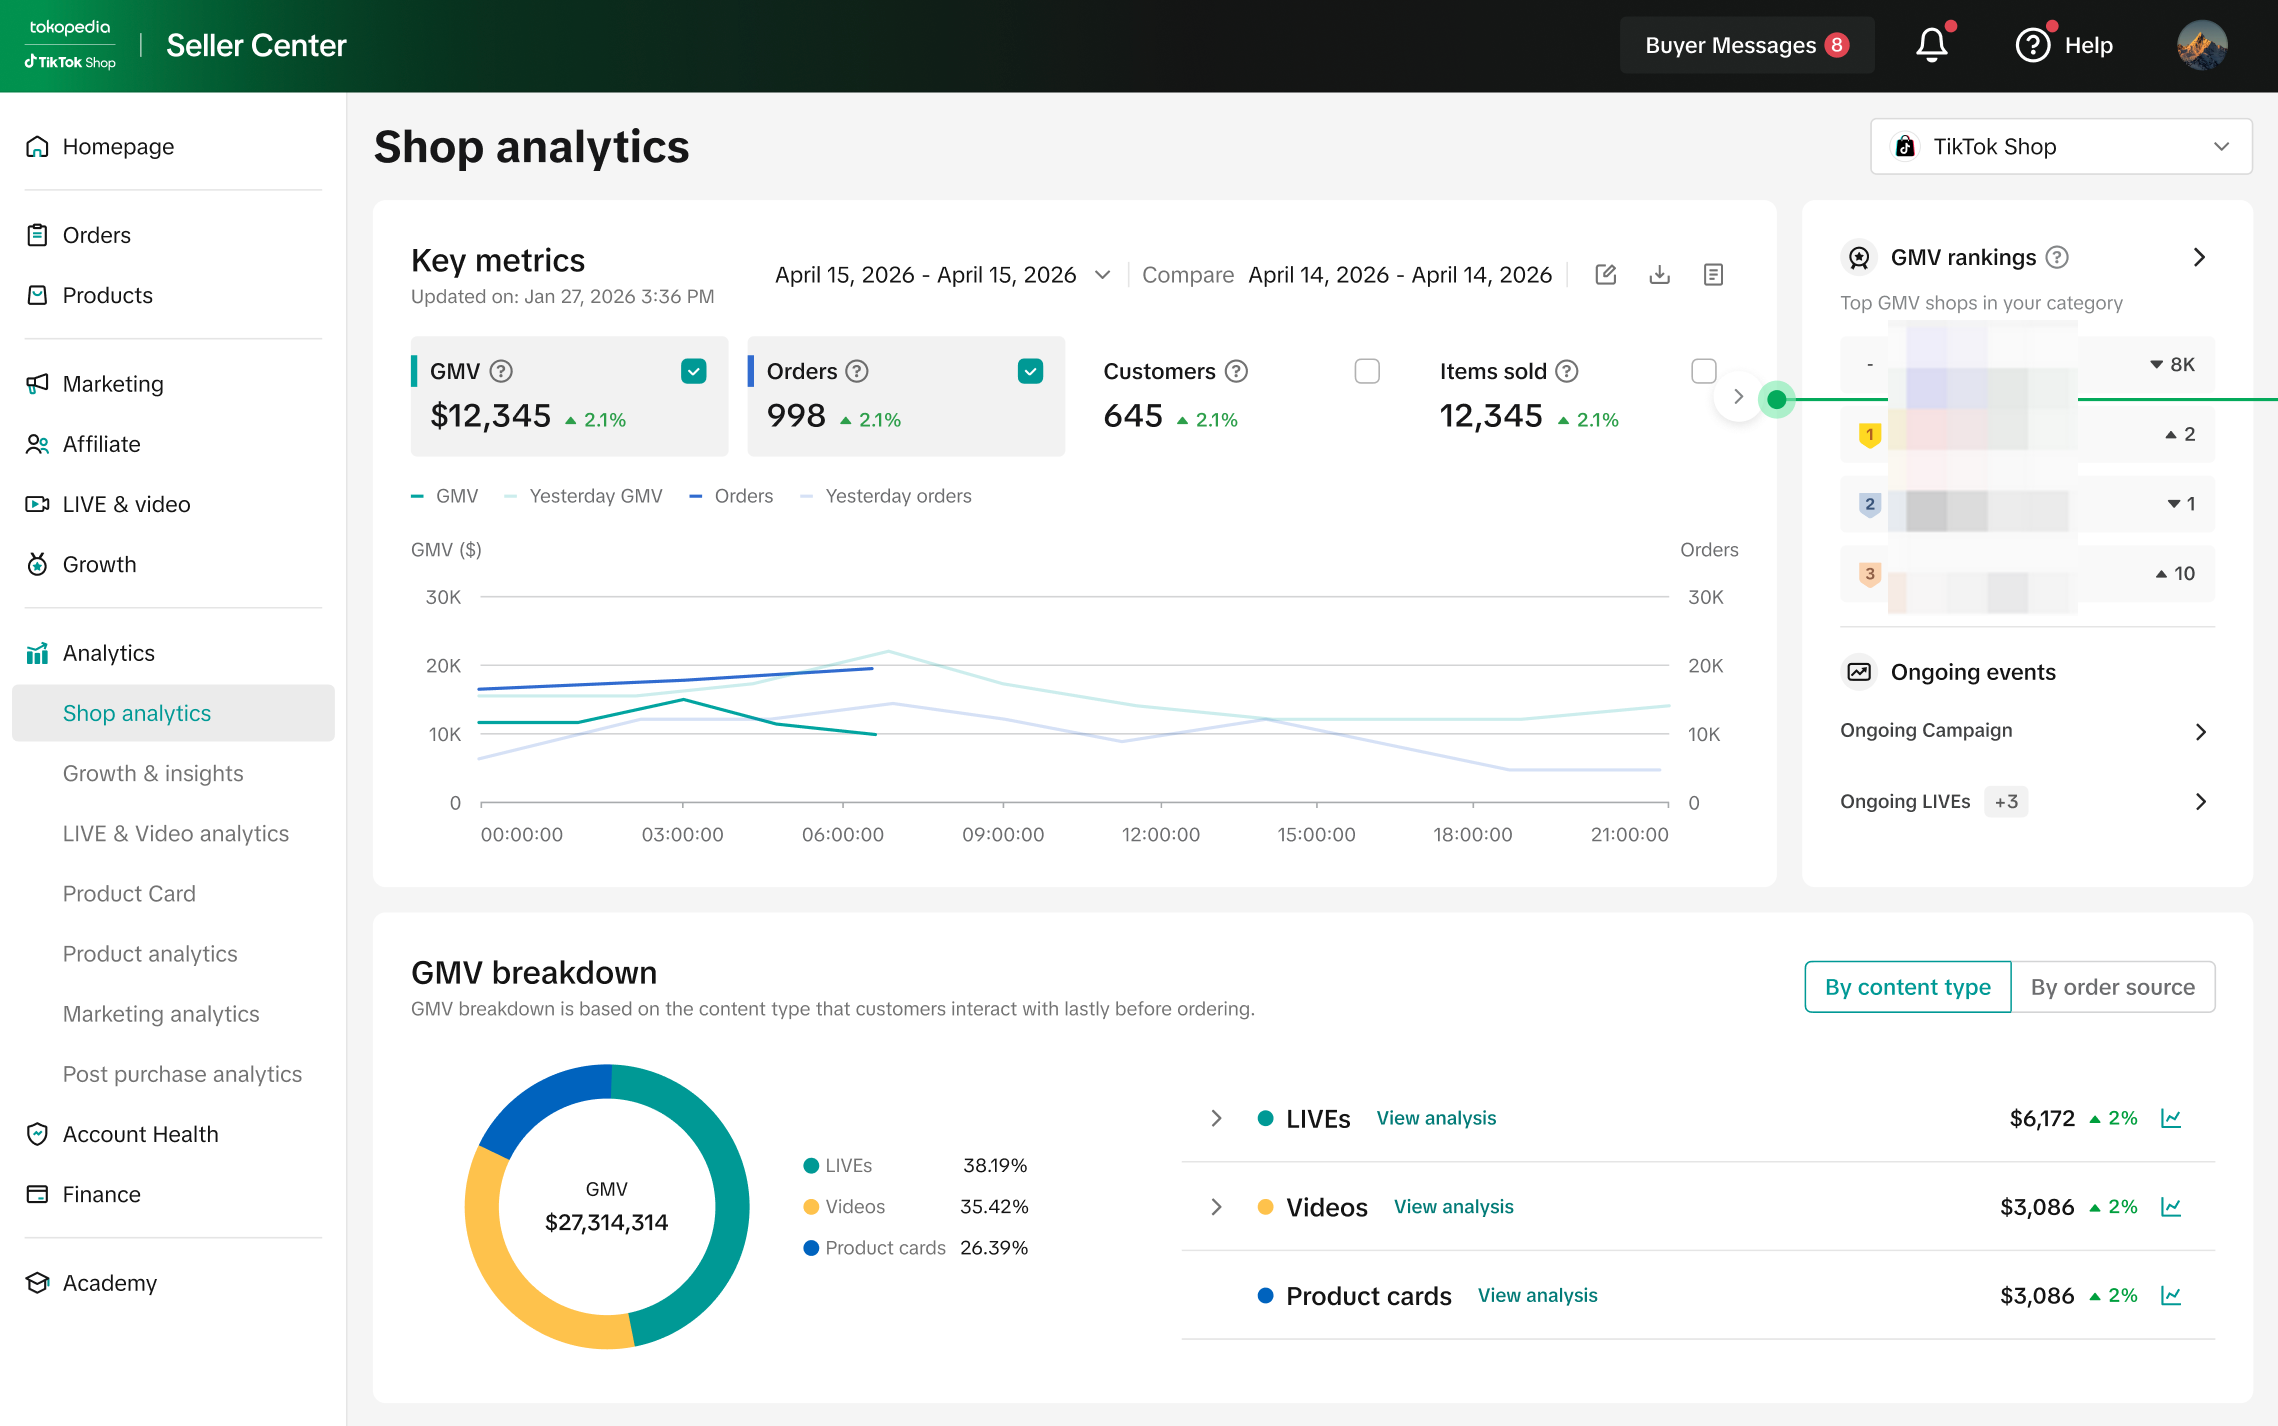Open LIVE & Video analytics menu item
The width and height of the screenshot is (2278, 1426).
click(x=176, y=833)
